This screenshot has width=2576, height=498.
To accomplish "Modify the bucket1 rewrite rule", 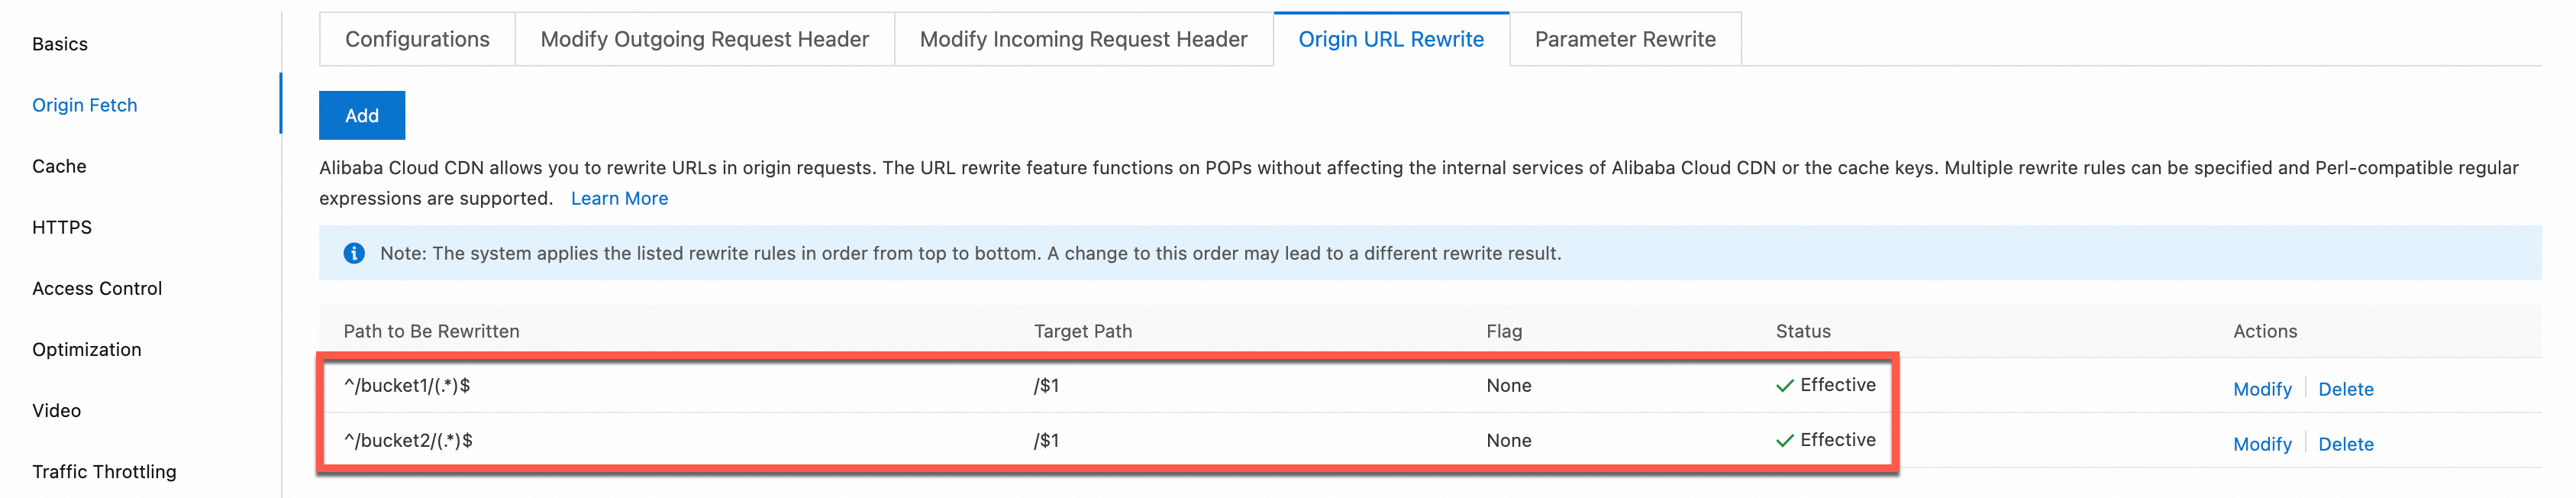I will point(2262,389).
